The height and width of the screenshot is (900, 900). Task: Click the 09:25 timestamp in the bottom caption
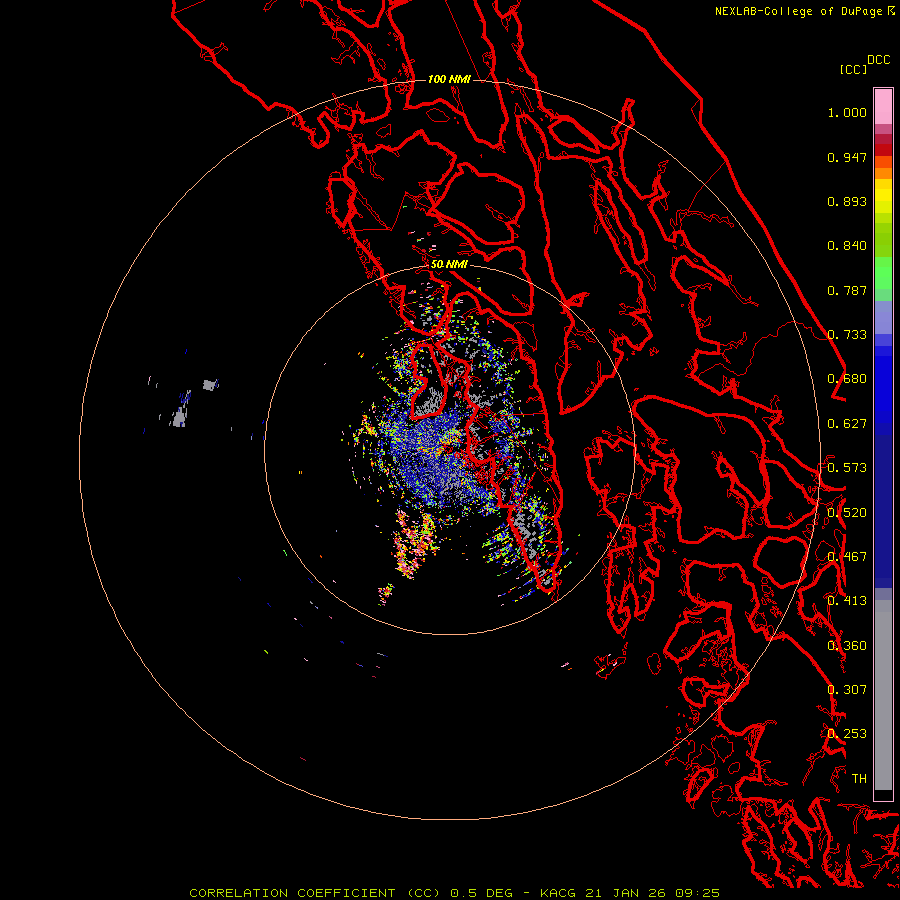tap(697, 893)
